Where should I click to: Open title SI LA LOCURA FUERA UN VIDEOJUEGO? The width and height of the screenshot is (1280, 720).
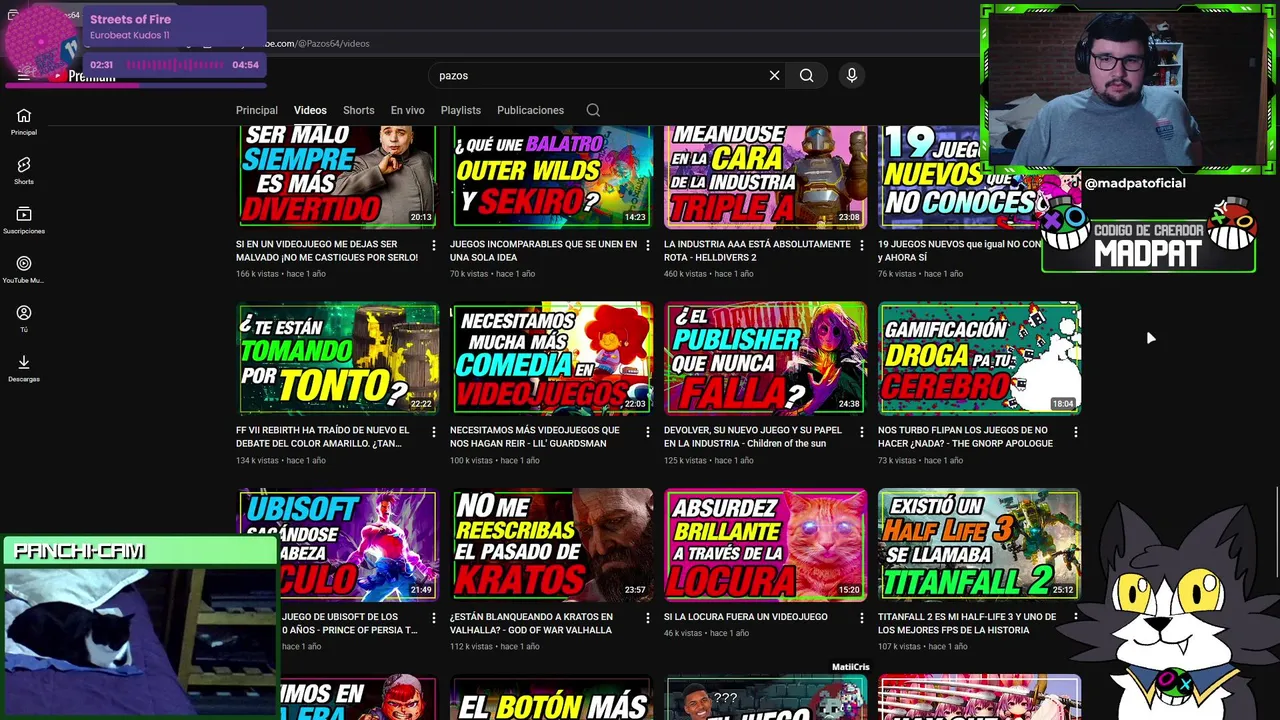[x=746, y=617]
